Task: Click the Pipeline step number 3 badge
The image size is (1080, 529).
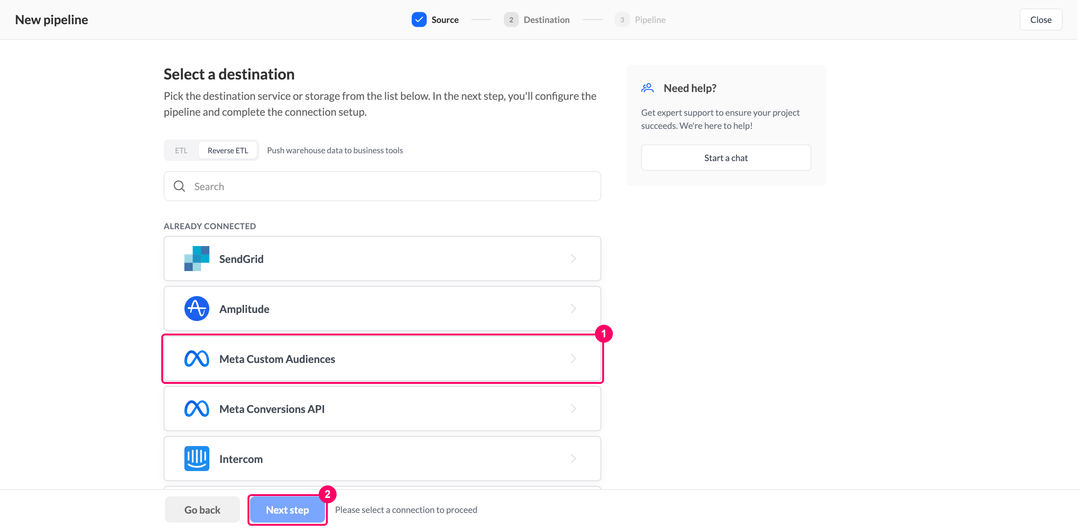Action: pyautogui.click(x=622, y=20)
